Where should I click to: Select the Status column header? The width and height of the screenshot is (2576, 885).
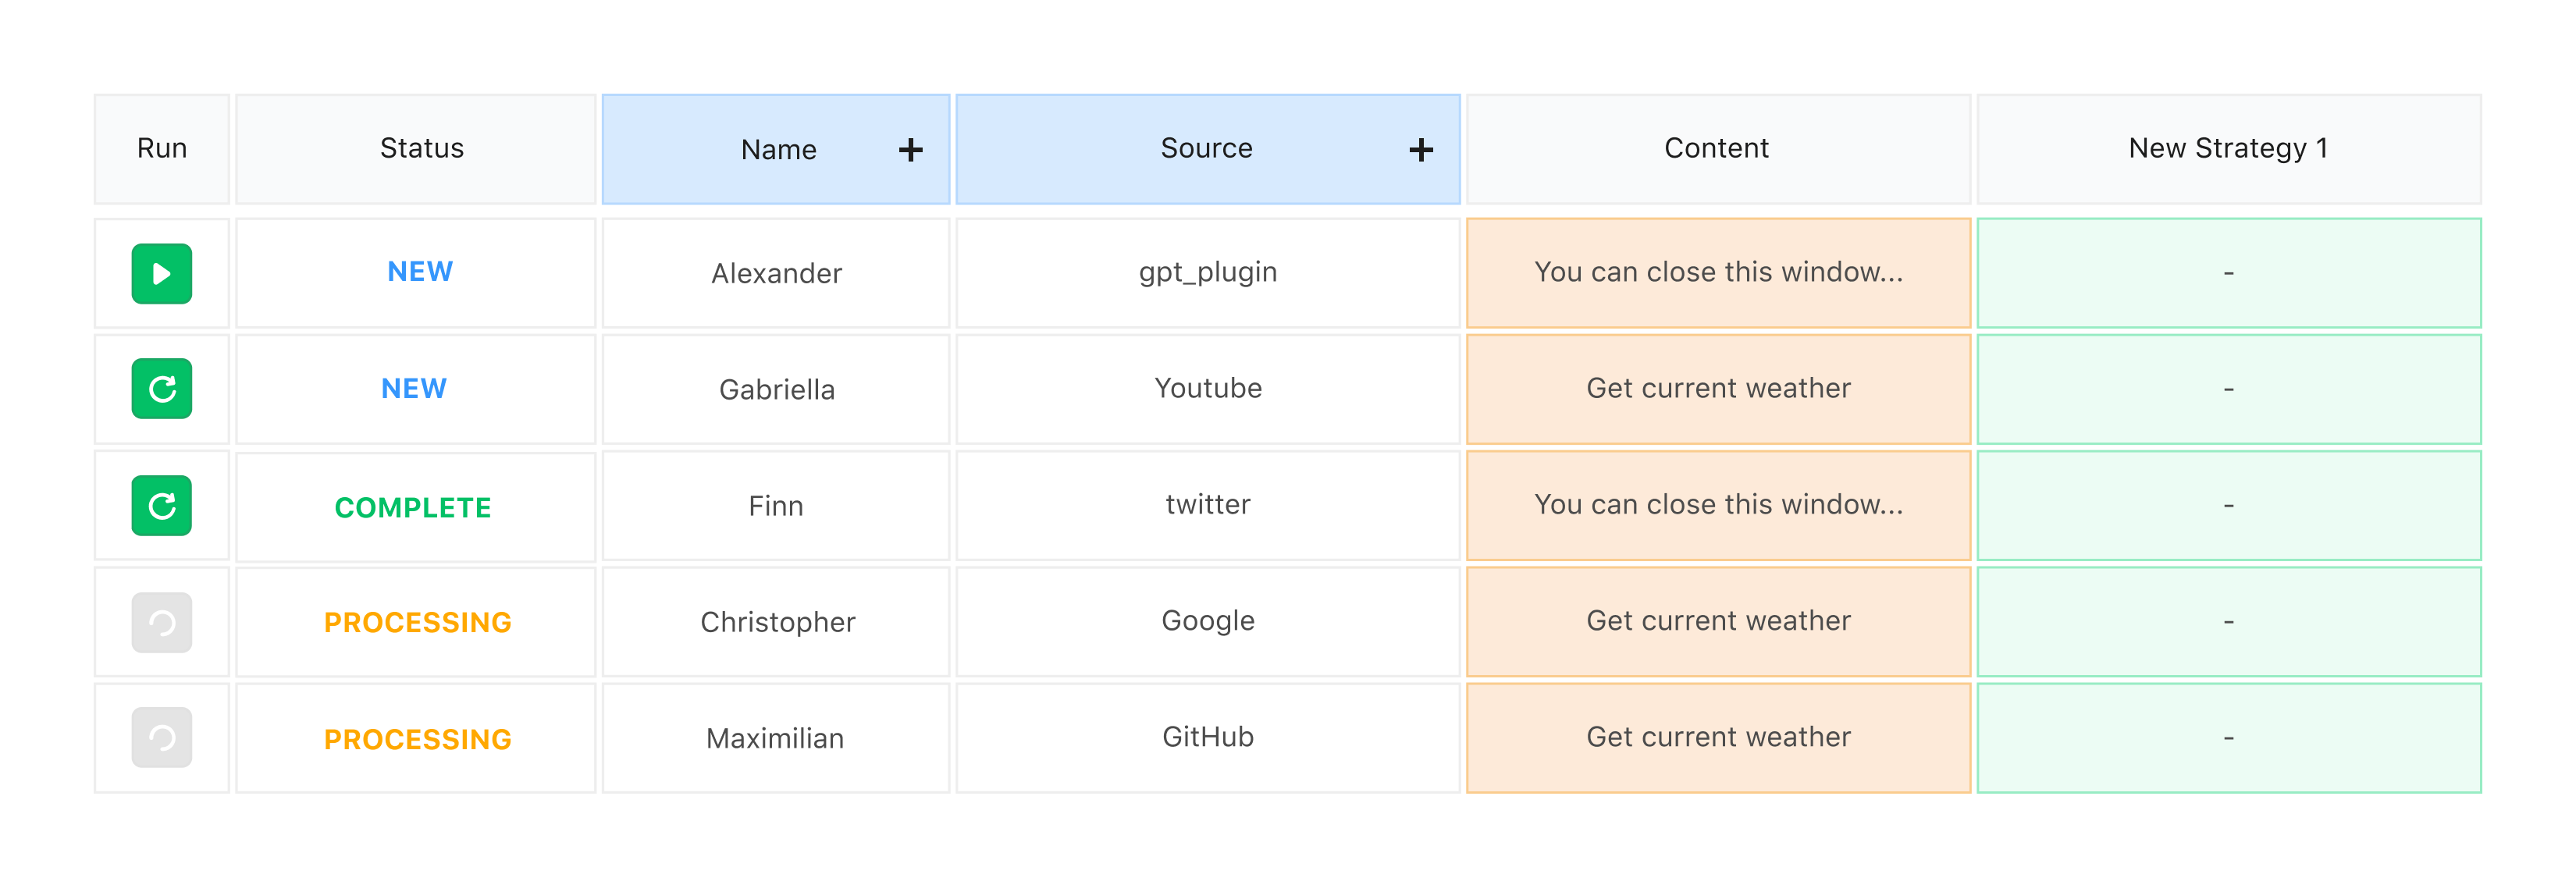[416, 149]
